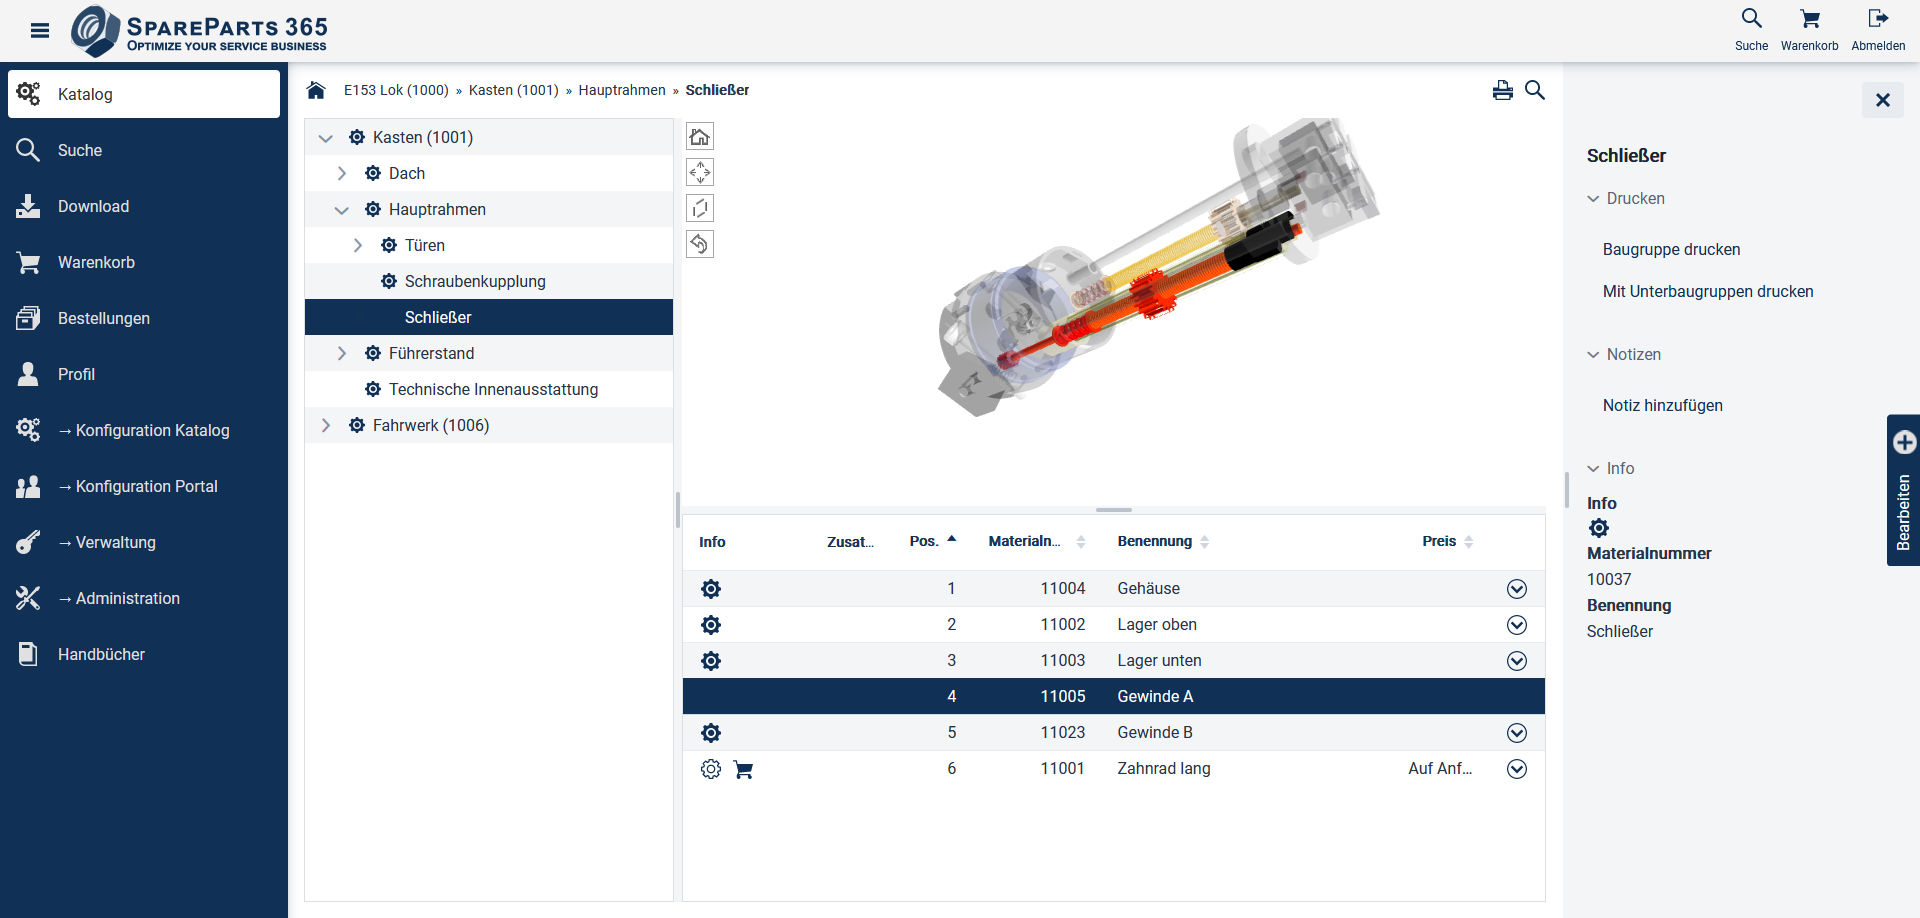Open the Warenkorb cart icon in header

click(x=1809, y=19)
